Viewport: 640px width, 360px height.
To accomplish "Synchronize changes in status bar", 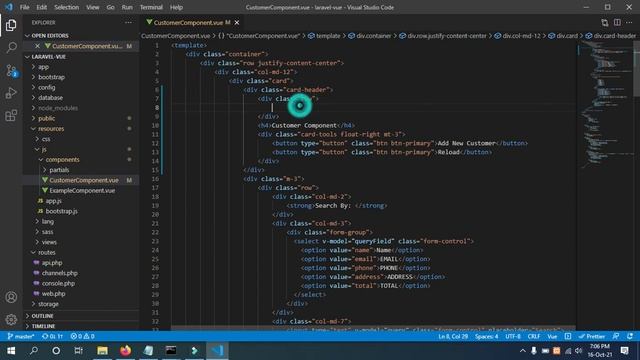I will 52,336.
